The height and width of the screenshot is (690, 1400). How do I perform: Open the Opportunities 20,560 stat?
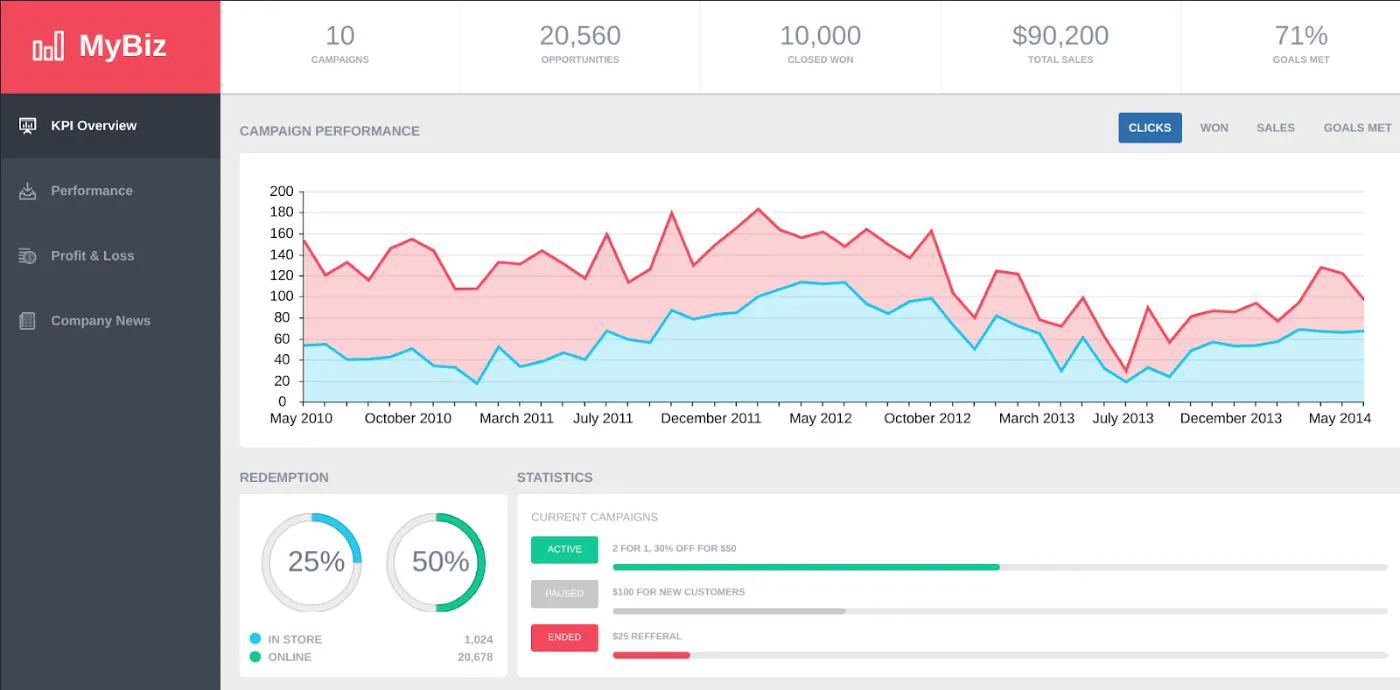(580, 46)
